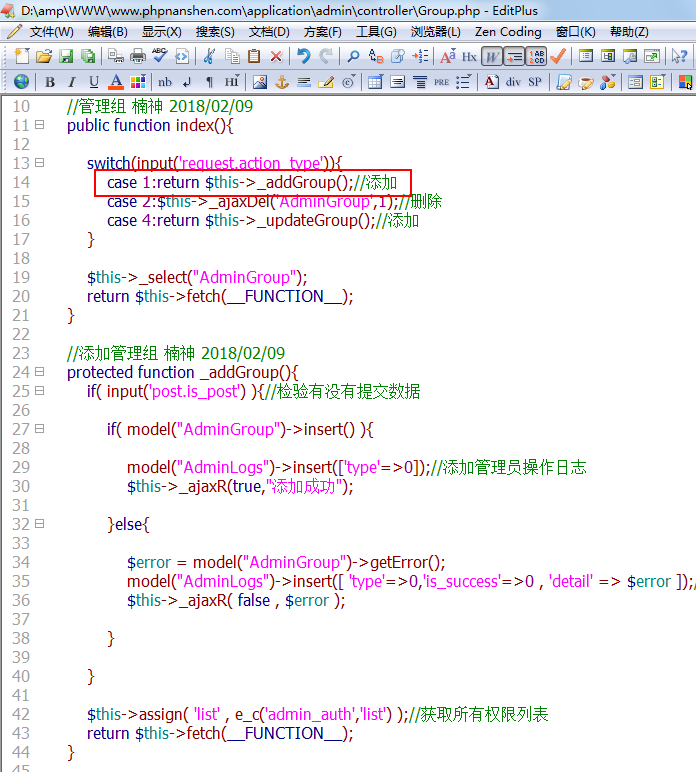
Task: Insert a PRE tag button
Action: 441,82
